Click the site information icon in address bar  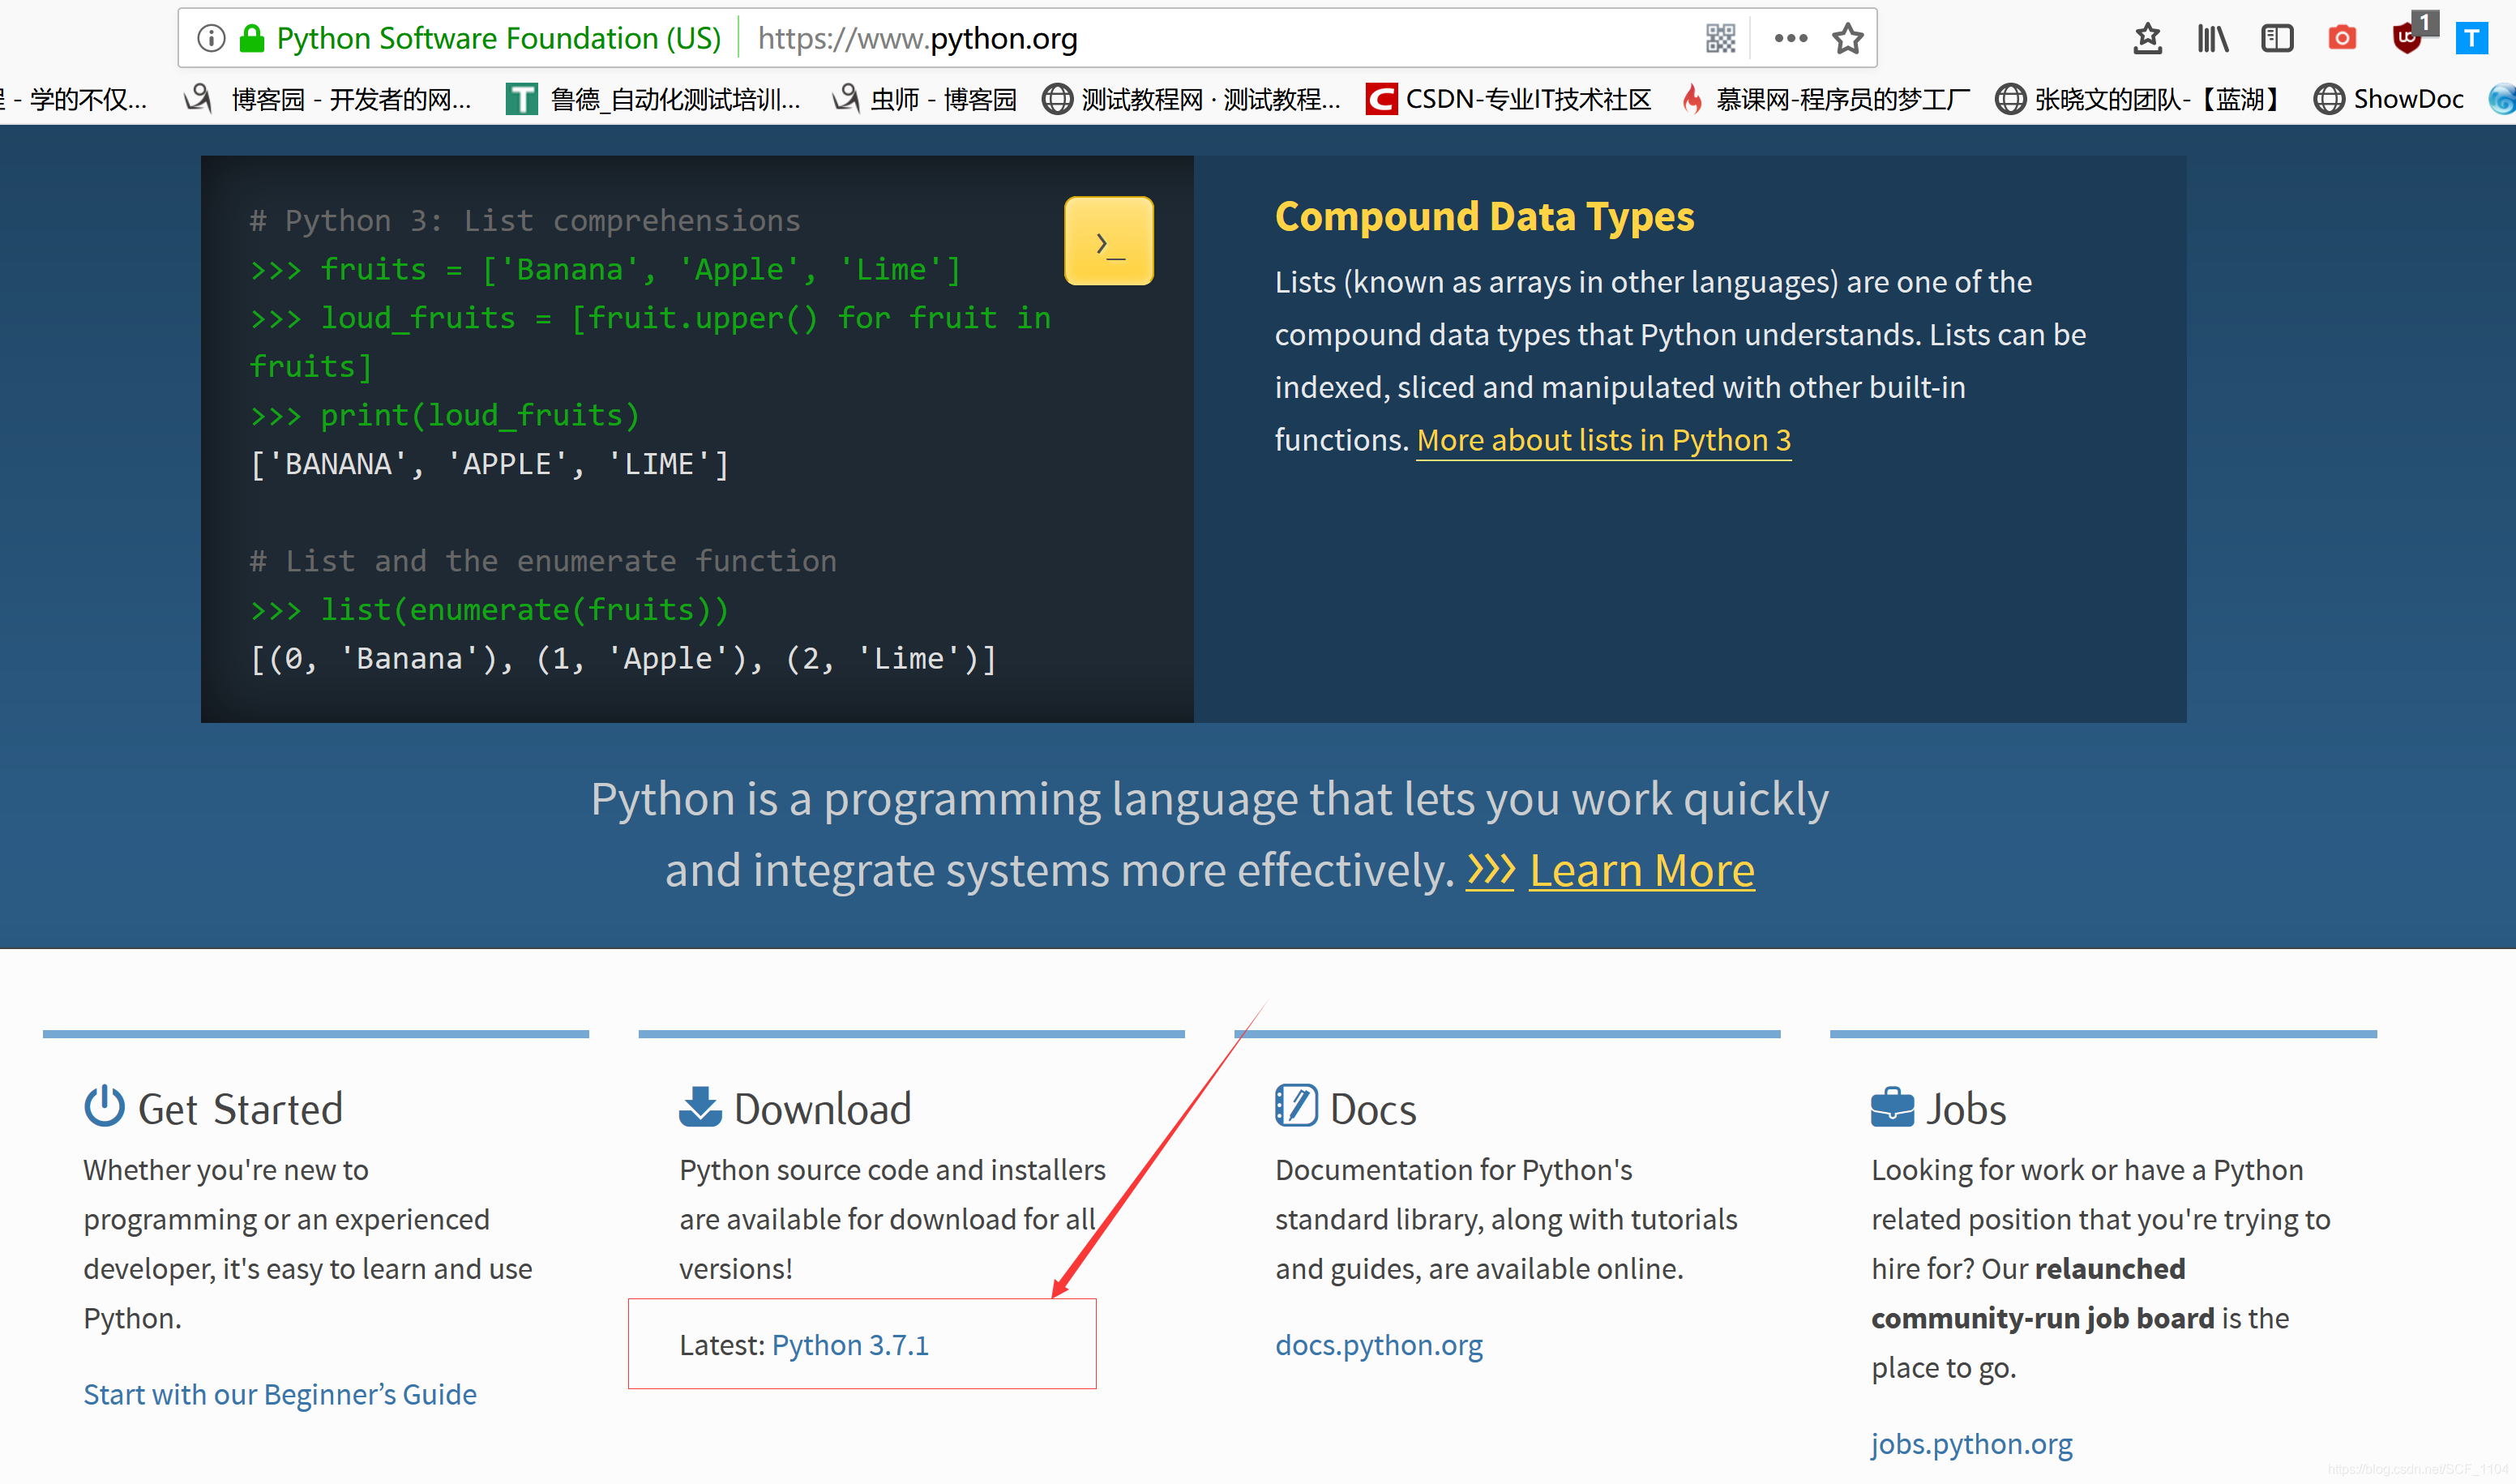(211, 38)
